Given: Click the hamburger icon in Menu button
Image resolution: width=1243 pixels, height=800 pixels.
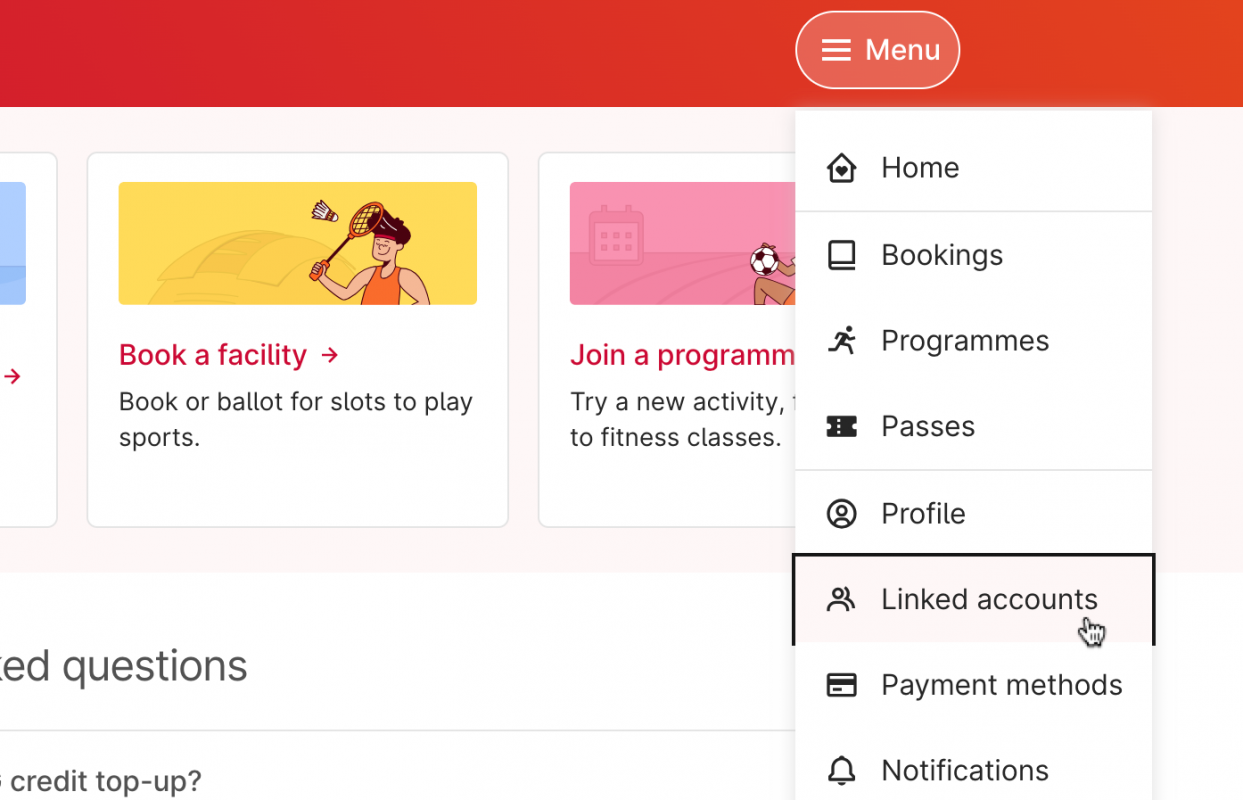Looking at the screenshot, I should coord(836,50).
